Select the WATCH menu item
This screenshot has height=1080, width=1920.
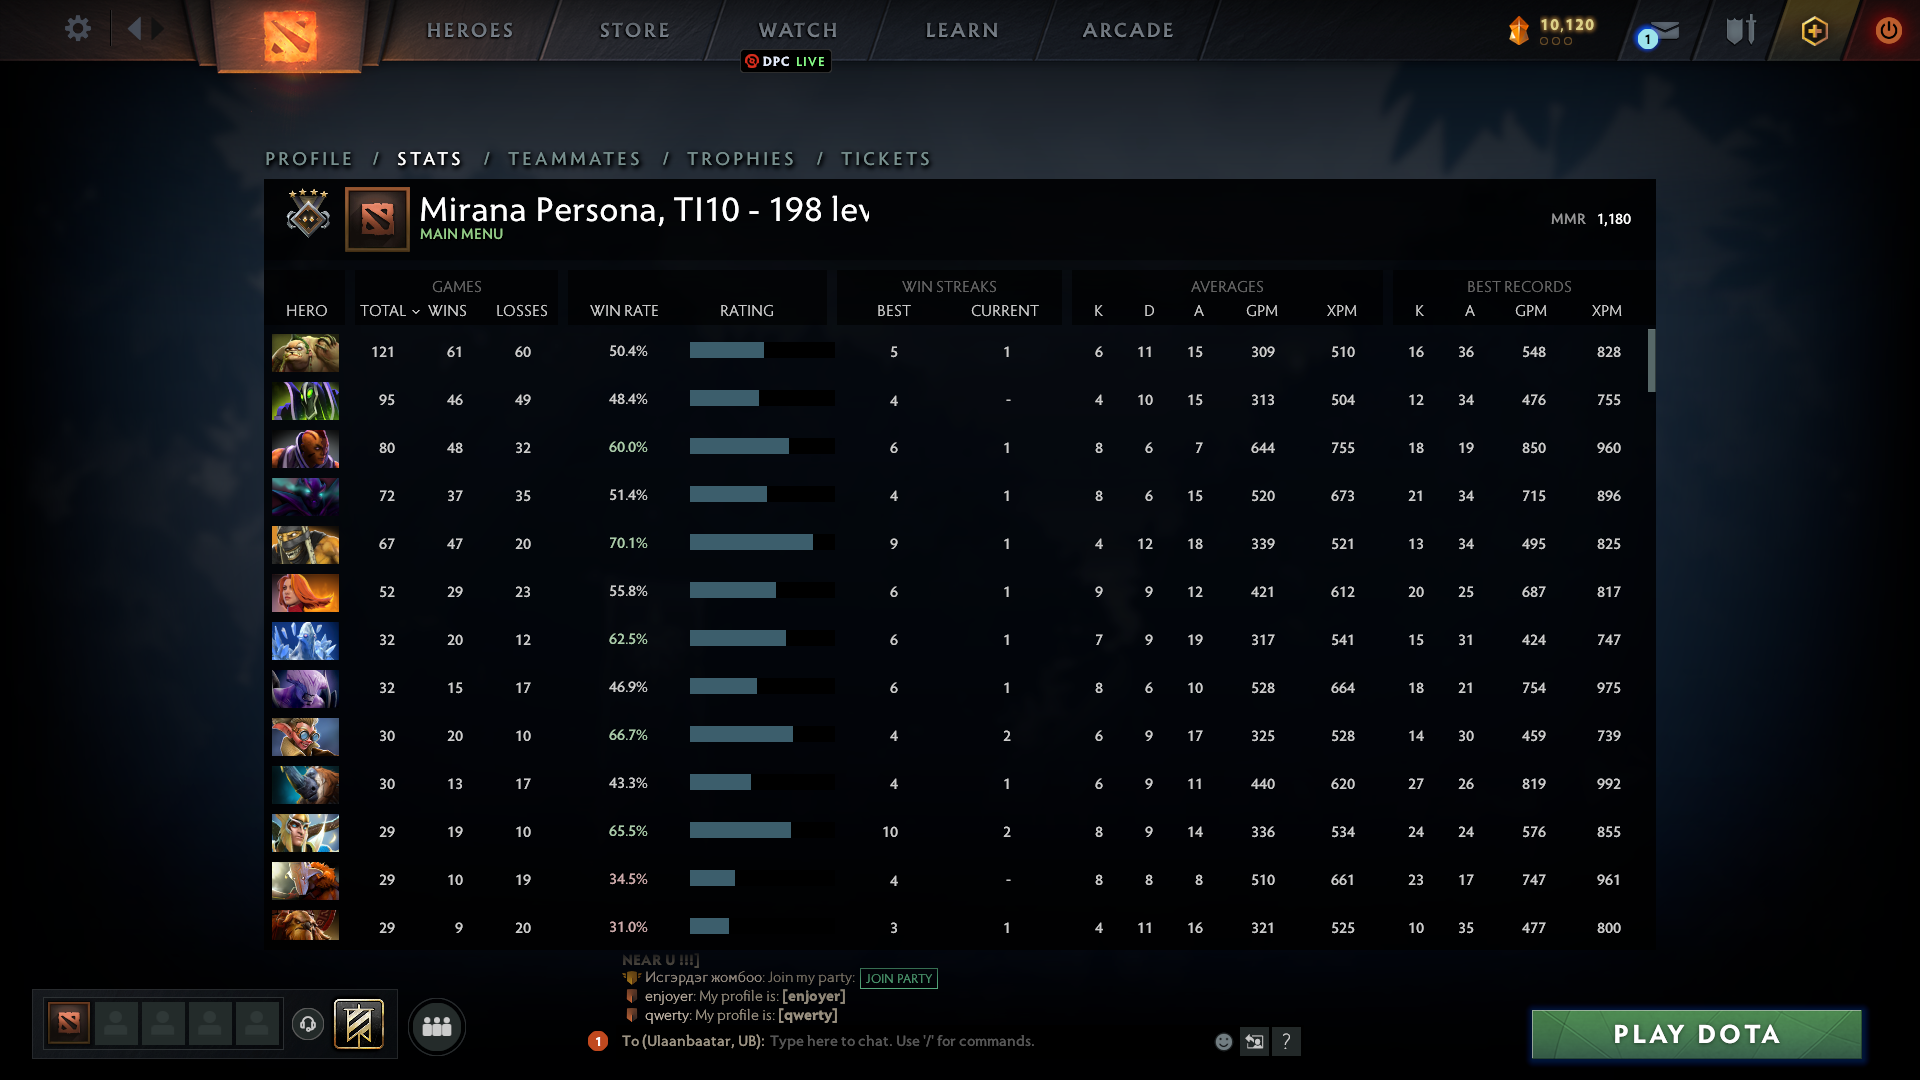pos(798,30)
